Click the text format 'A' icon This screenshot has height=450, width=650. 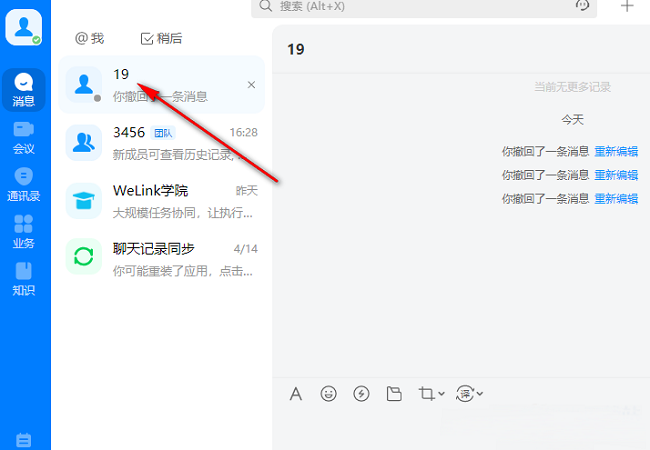pos(296,394)
